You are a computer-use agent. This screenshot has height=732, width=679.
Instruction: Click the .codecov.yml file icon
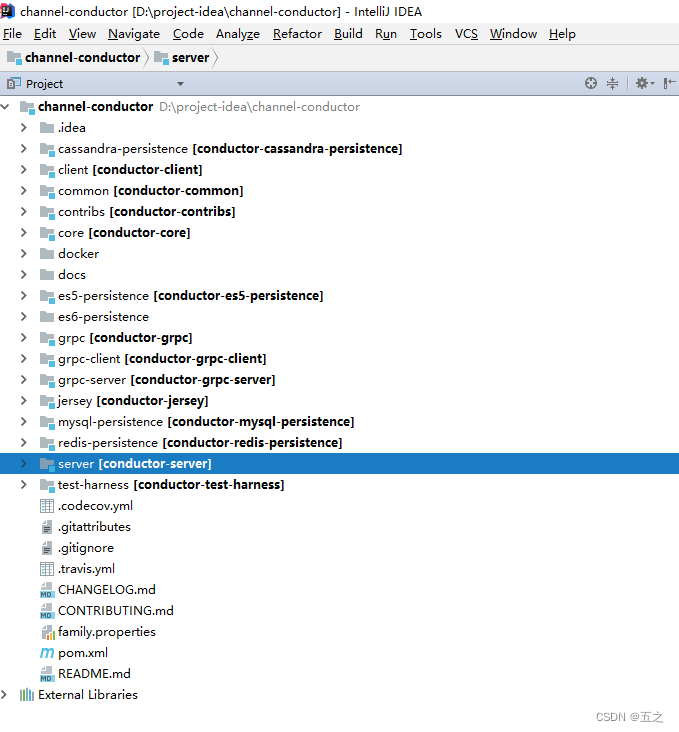[47, 506]
